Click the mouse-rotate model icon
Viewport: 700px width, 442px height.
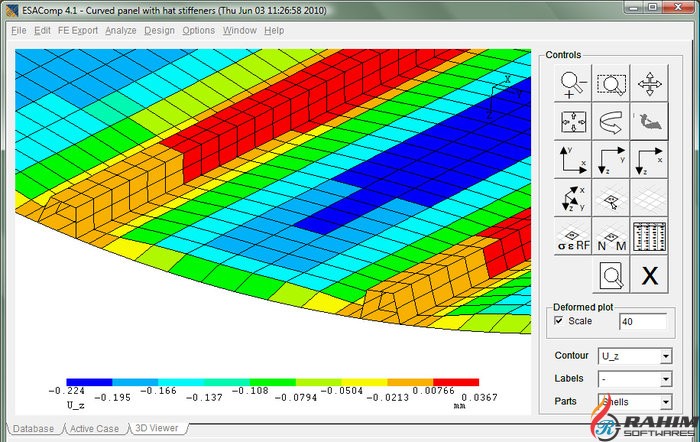tap(650, 121)
